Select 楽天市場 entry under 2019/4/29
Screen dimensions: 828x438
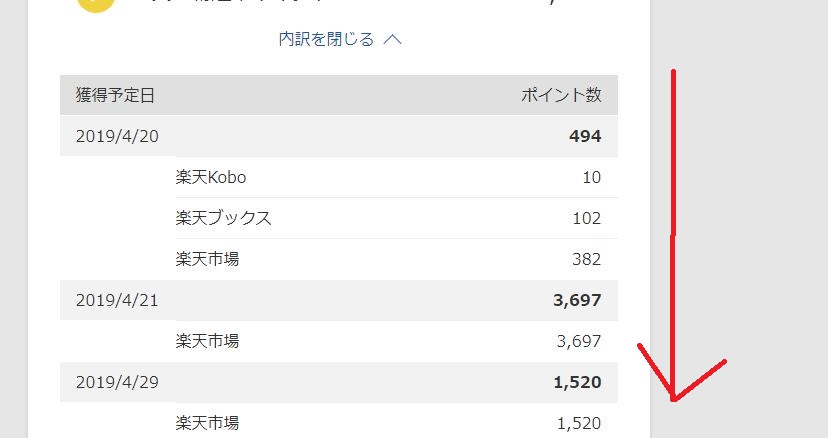click(207, 423)
